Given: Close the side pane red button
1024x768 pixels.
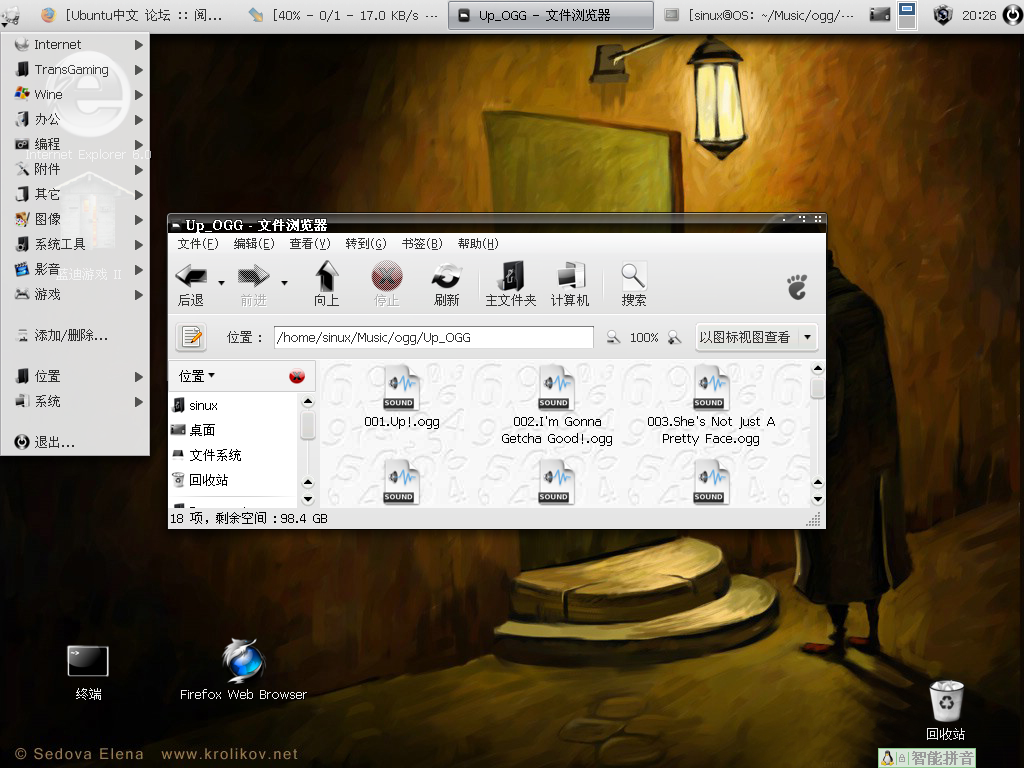Looking at the screenshot, I should pos(296,376).
